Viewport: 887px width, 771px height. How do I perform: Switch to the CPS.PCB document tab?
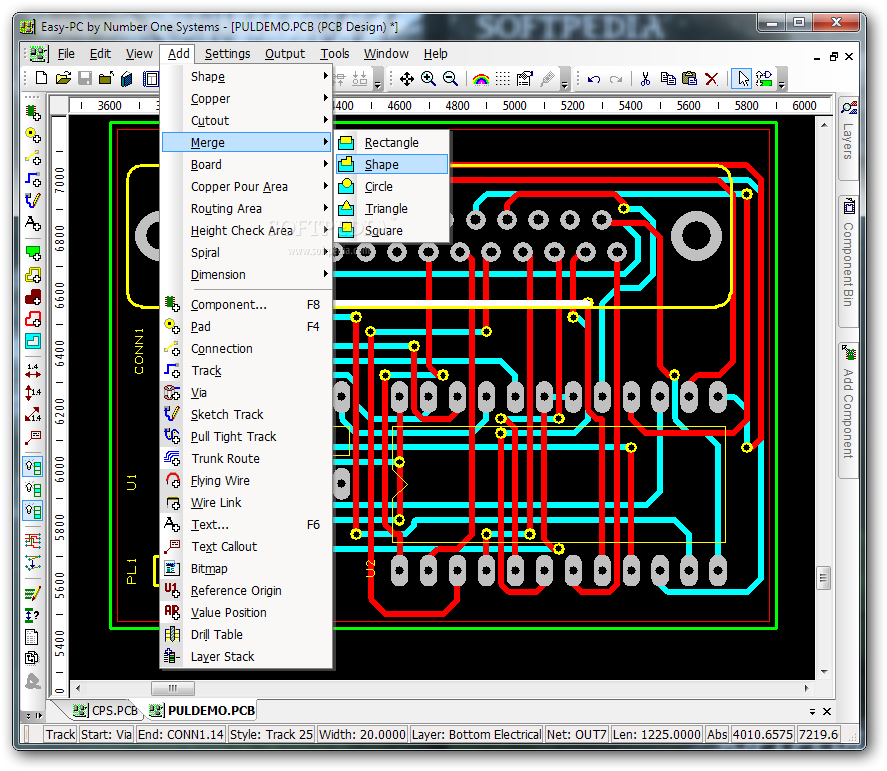[x=106, y=710]
